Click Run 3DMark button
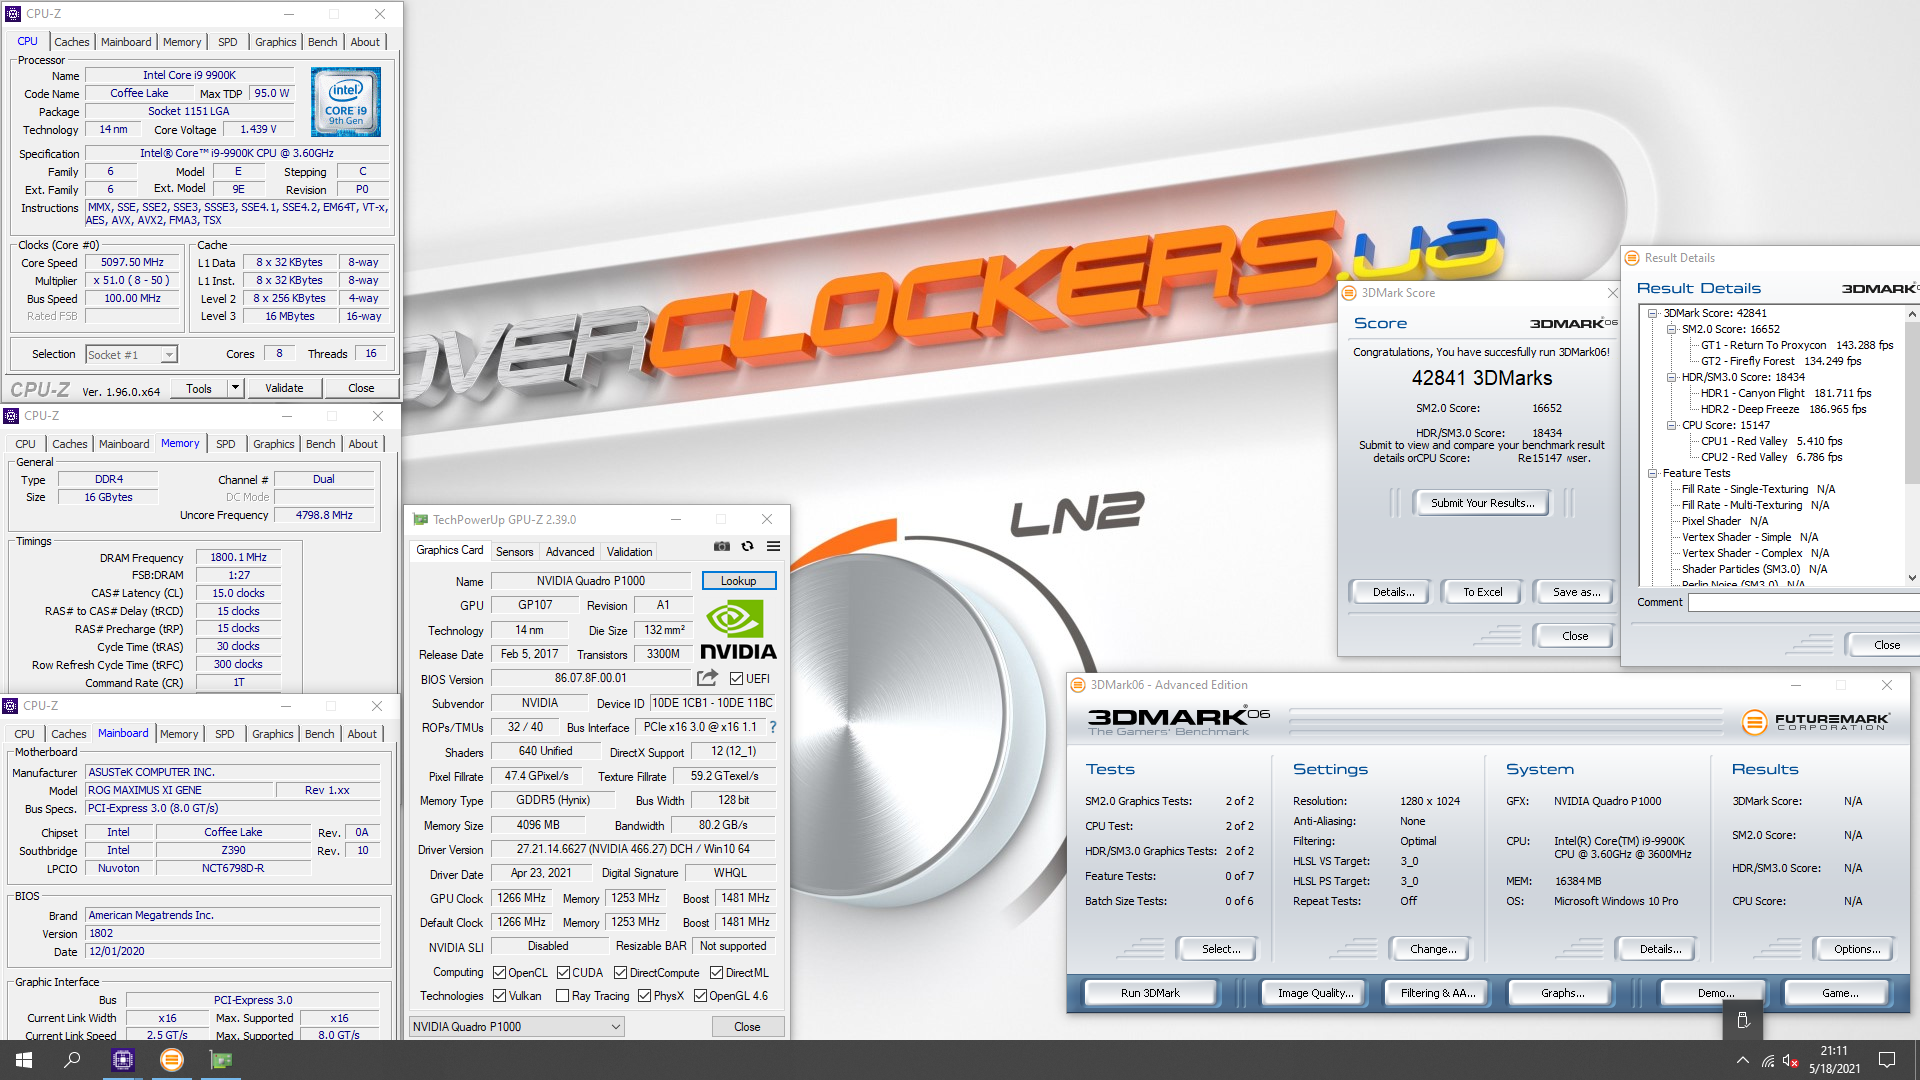1920x1080 pixels. point(1150,993)
